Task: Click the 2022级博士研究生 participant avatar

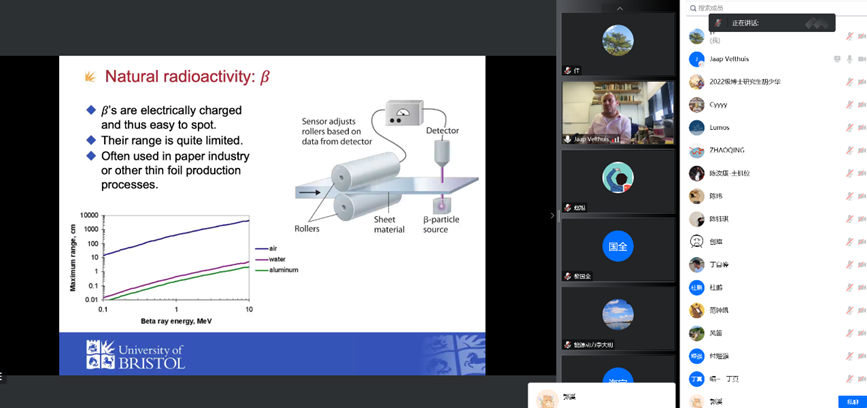Action: [697, 82]
